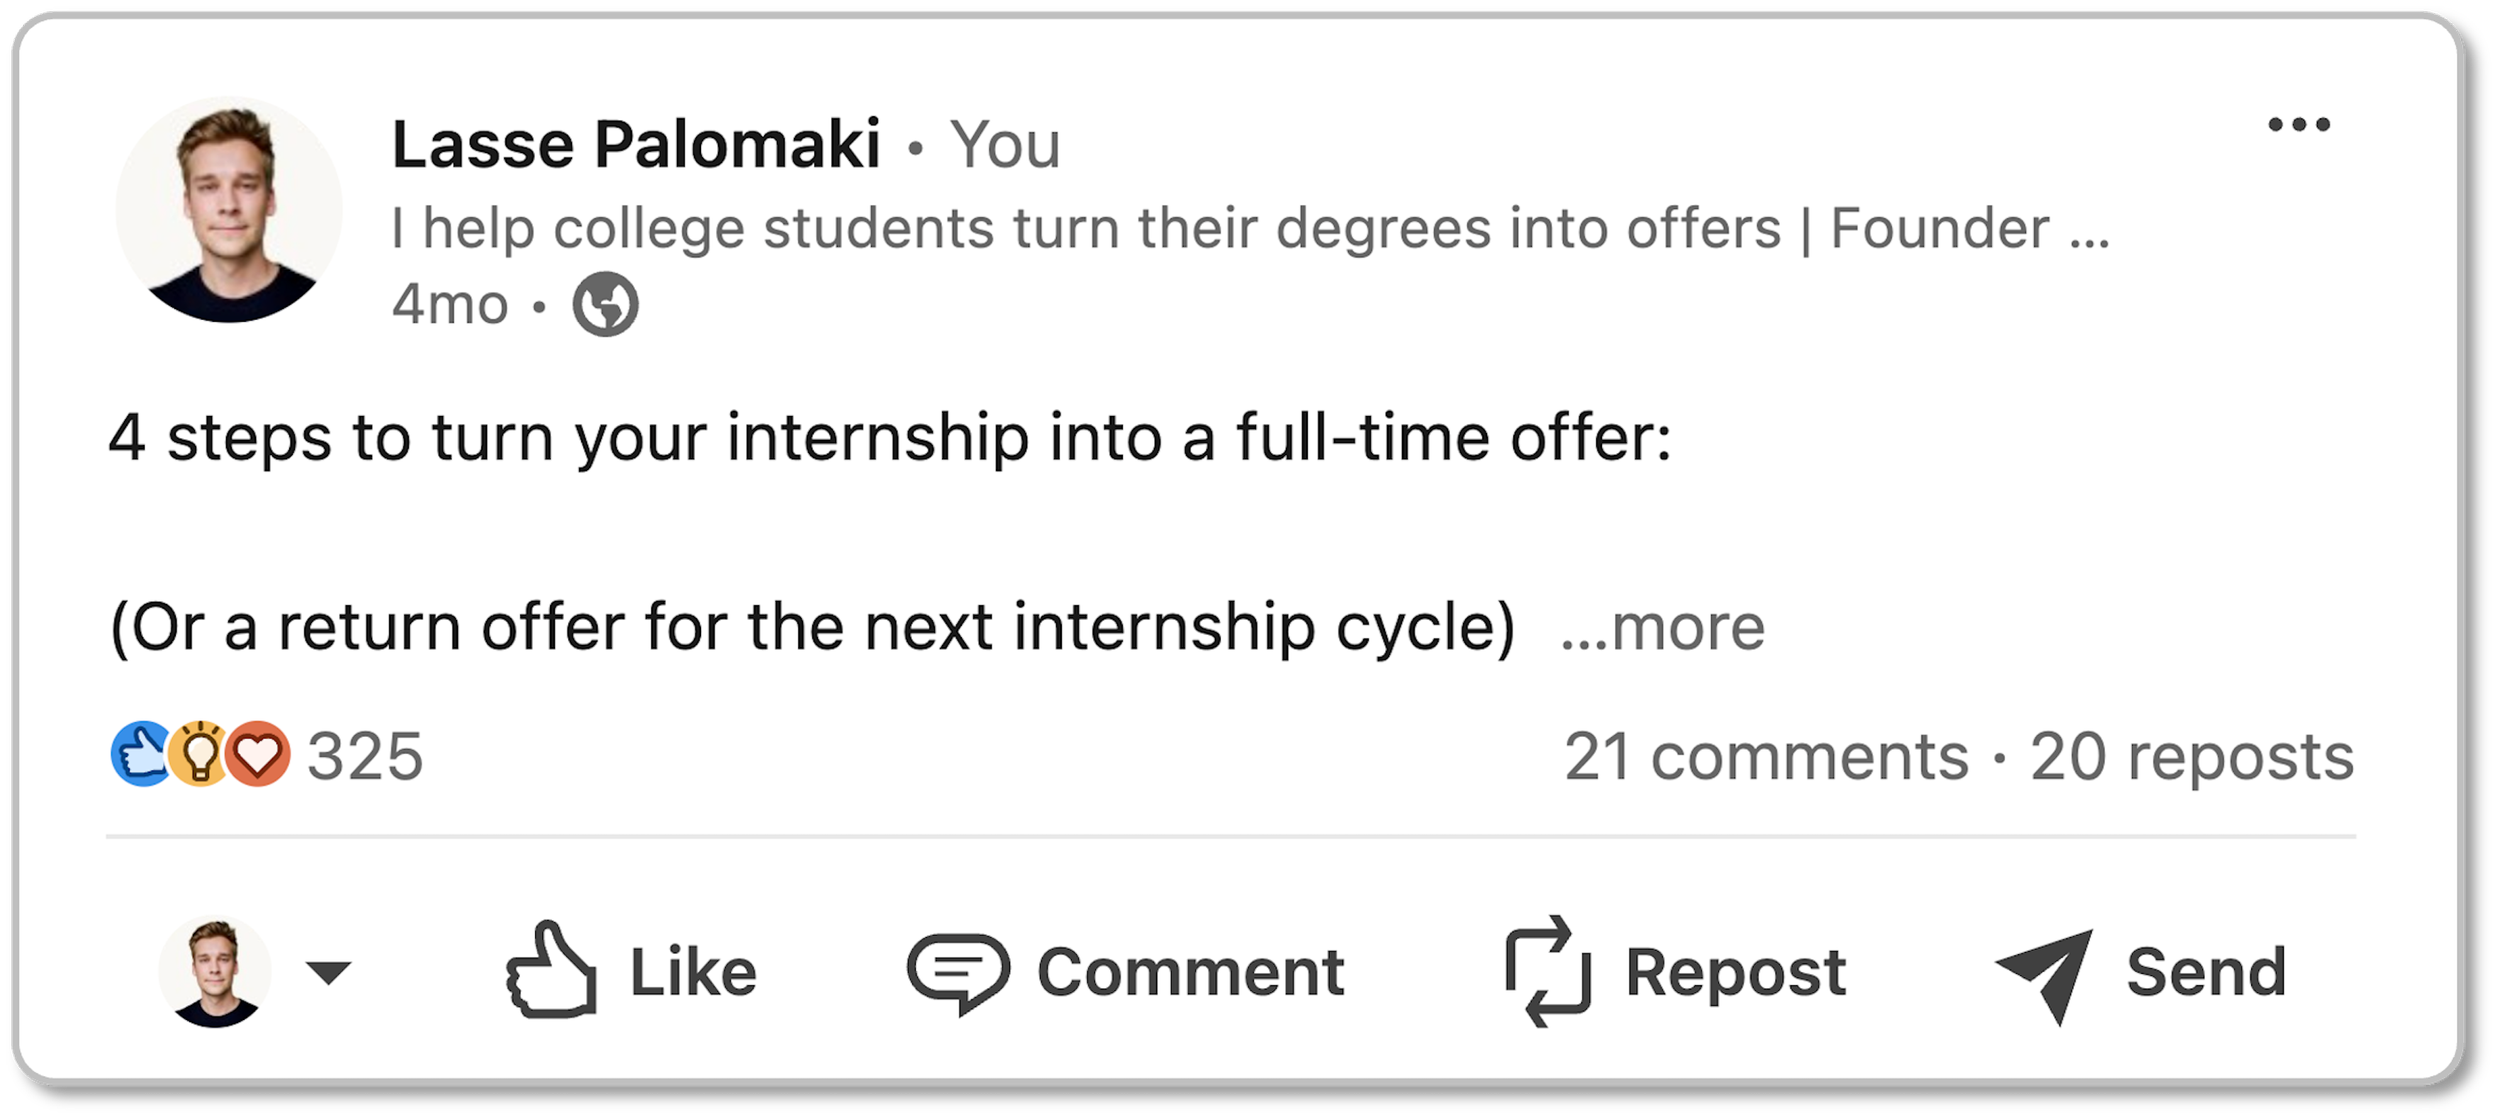Open the Comment box for this post
Image resolution: width=2500 pixels, height=1117 pixels.
pos(1126,971)
